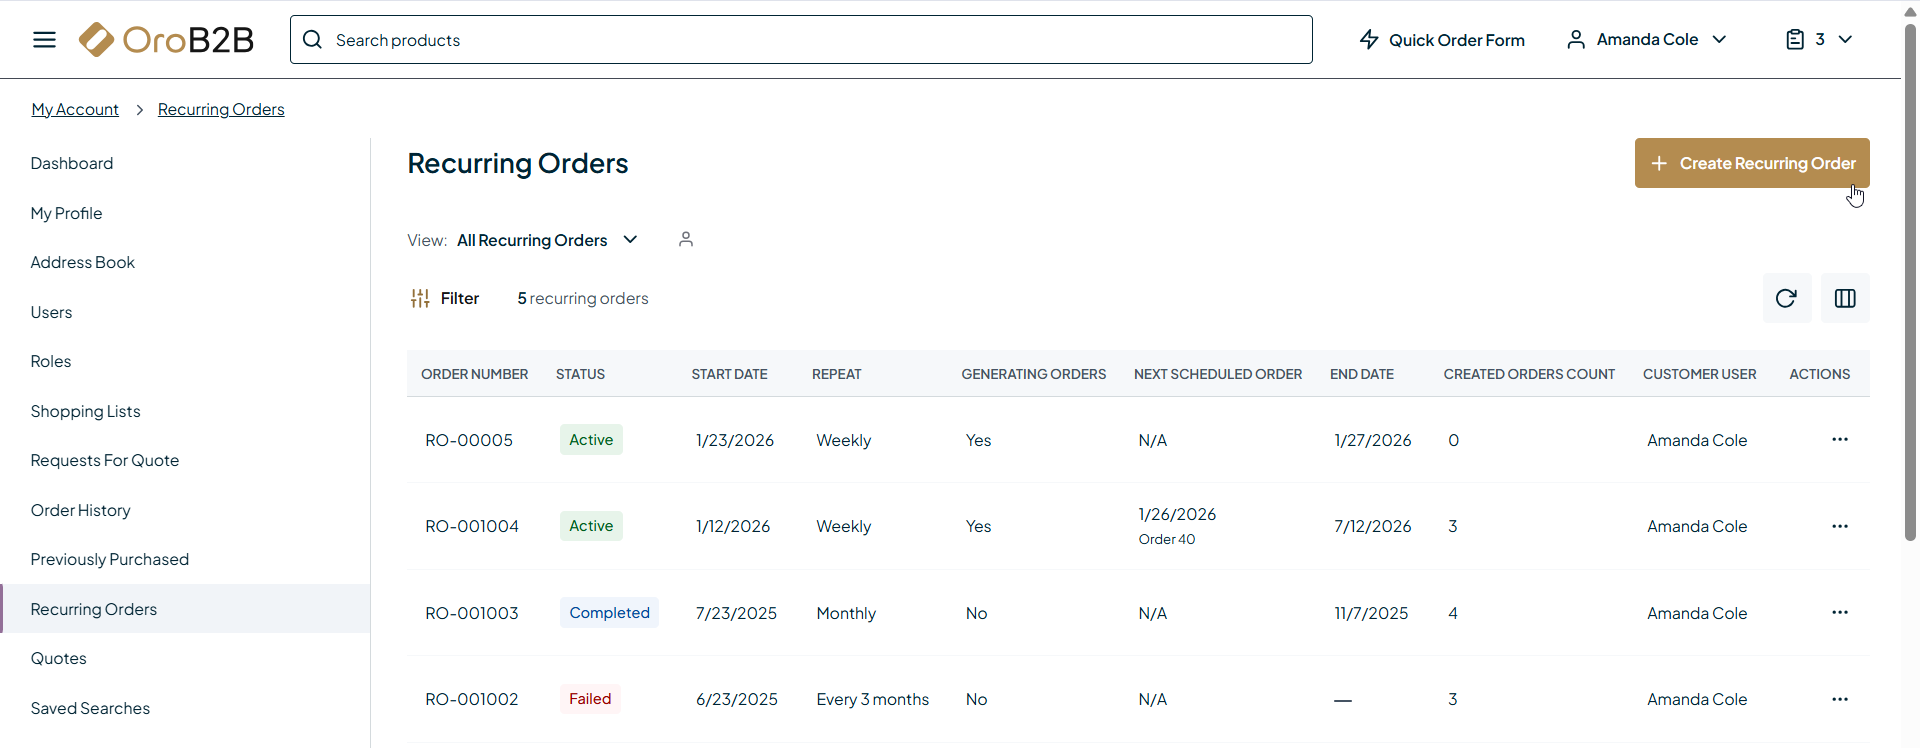Click the user icon beside the view selector
The width and height of the screenshot is (1920, 748).
point(686,239)
